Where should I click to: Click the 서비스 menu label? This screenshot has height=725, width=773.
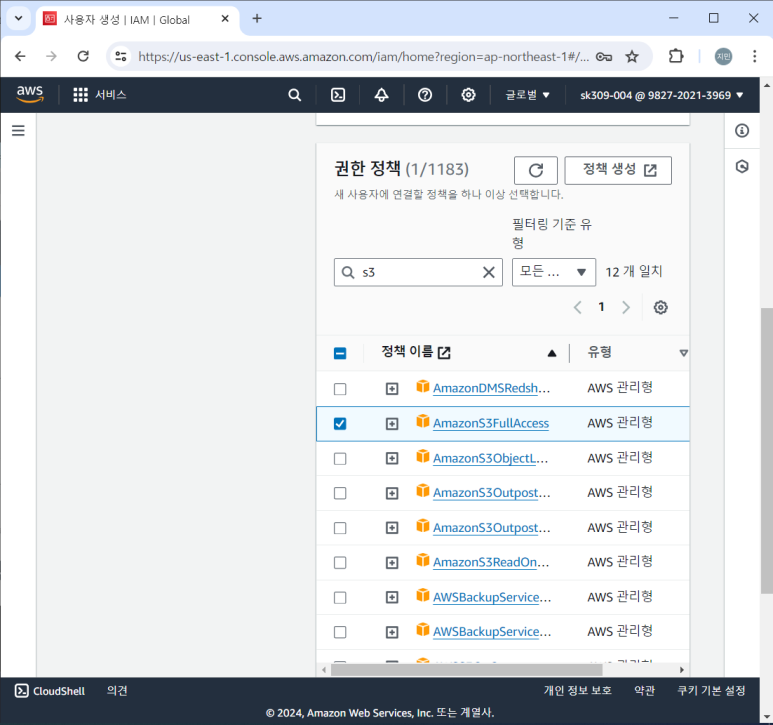(111, 95)
